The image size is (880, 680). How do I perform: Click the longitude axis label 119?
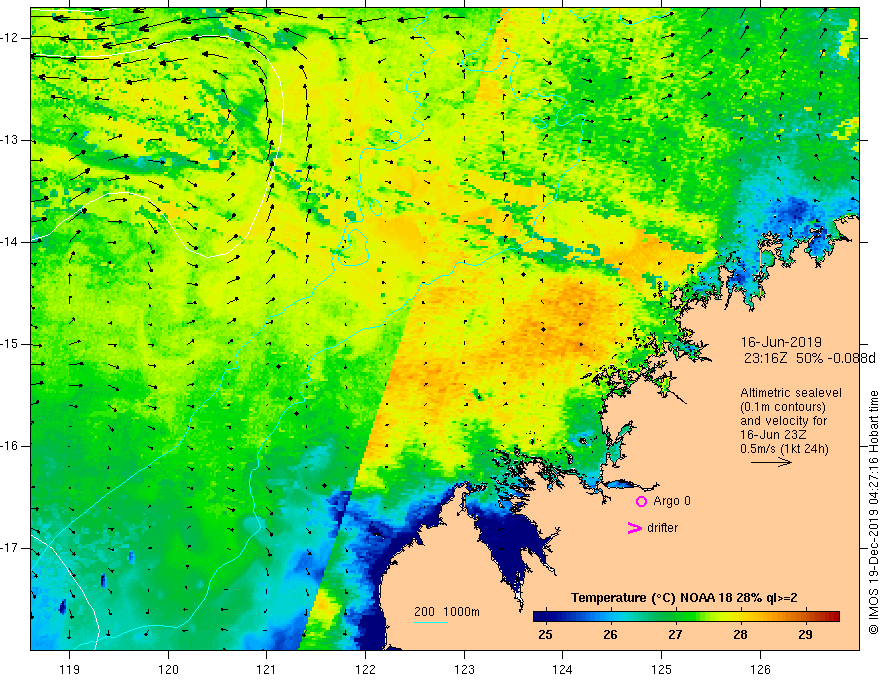pos(70,669)
